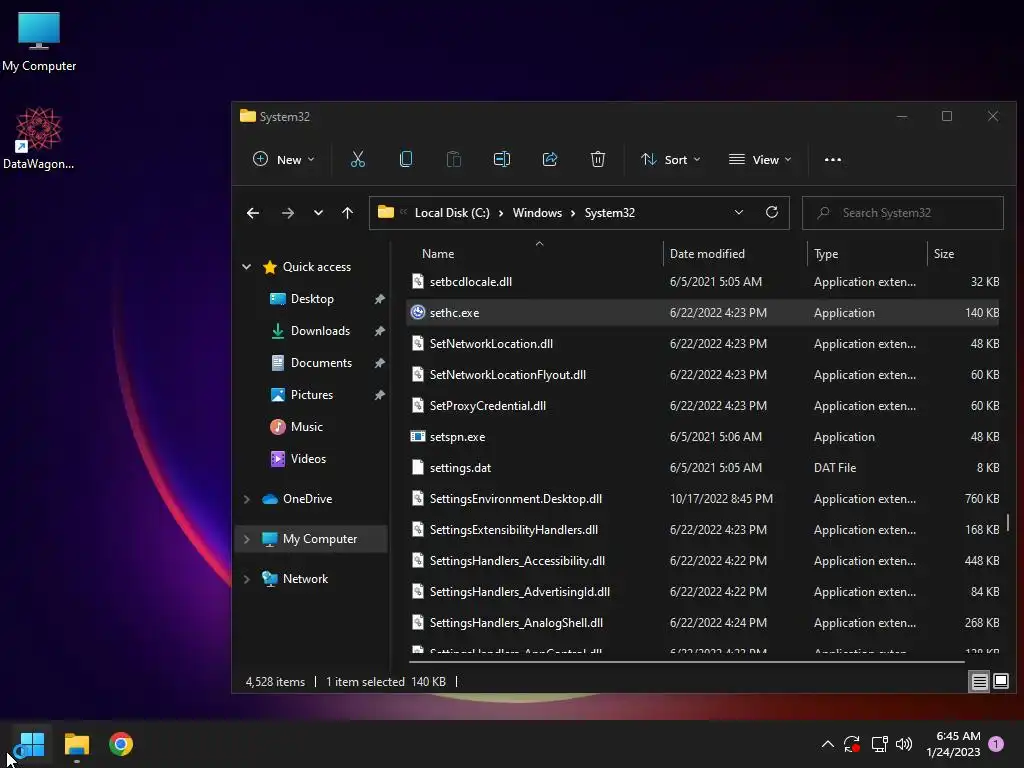Image resolution: width=1024 pixels, height=768 pixels.
Task: Click System32 in the address breadcrumb
Action: pyautogui.click(x=609, y=213)
